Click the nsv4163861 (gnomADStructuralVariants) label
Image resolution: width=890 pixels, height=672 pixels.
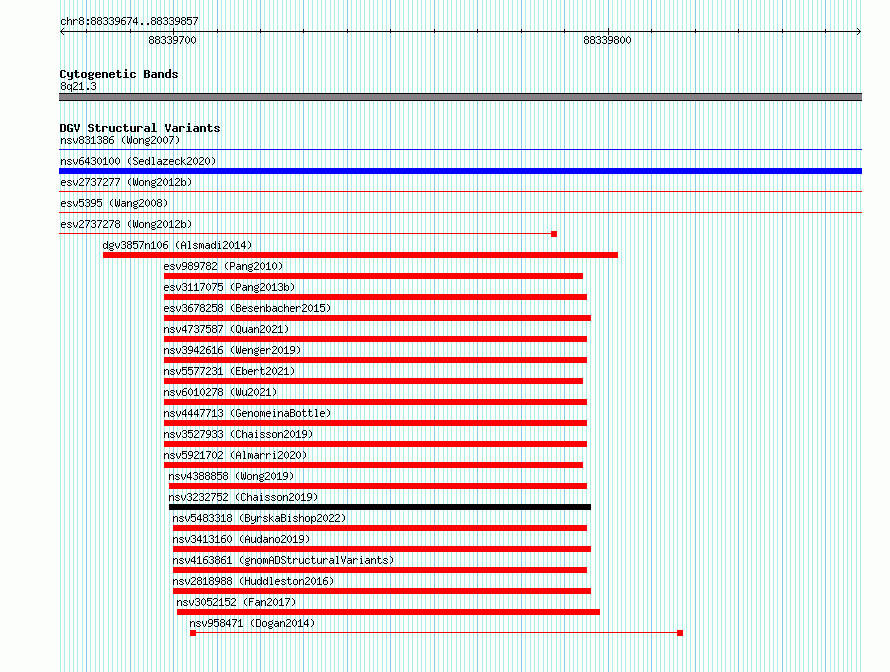click(283, 560)
